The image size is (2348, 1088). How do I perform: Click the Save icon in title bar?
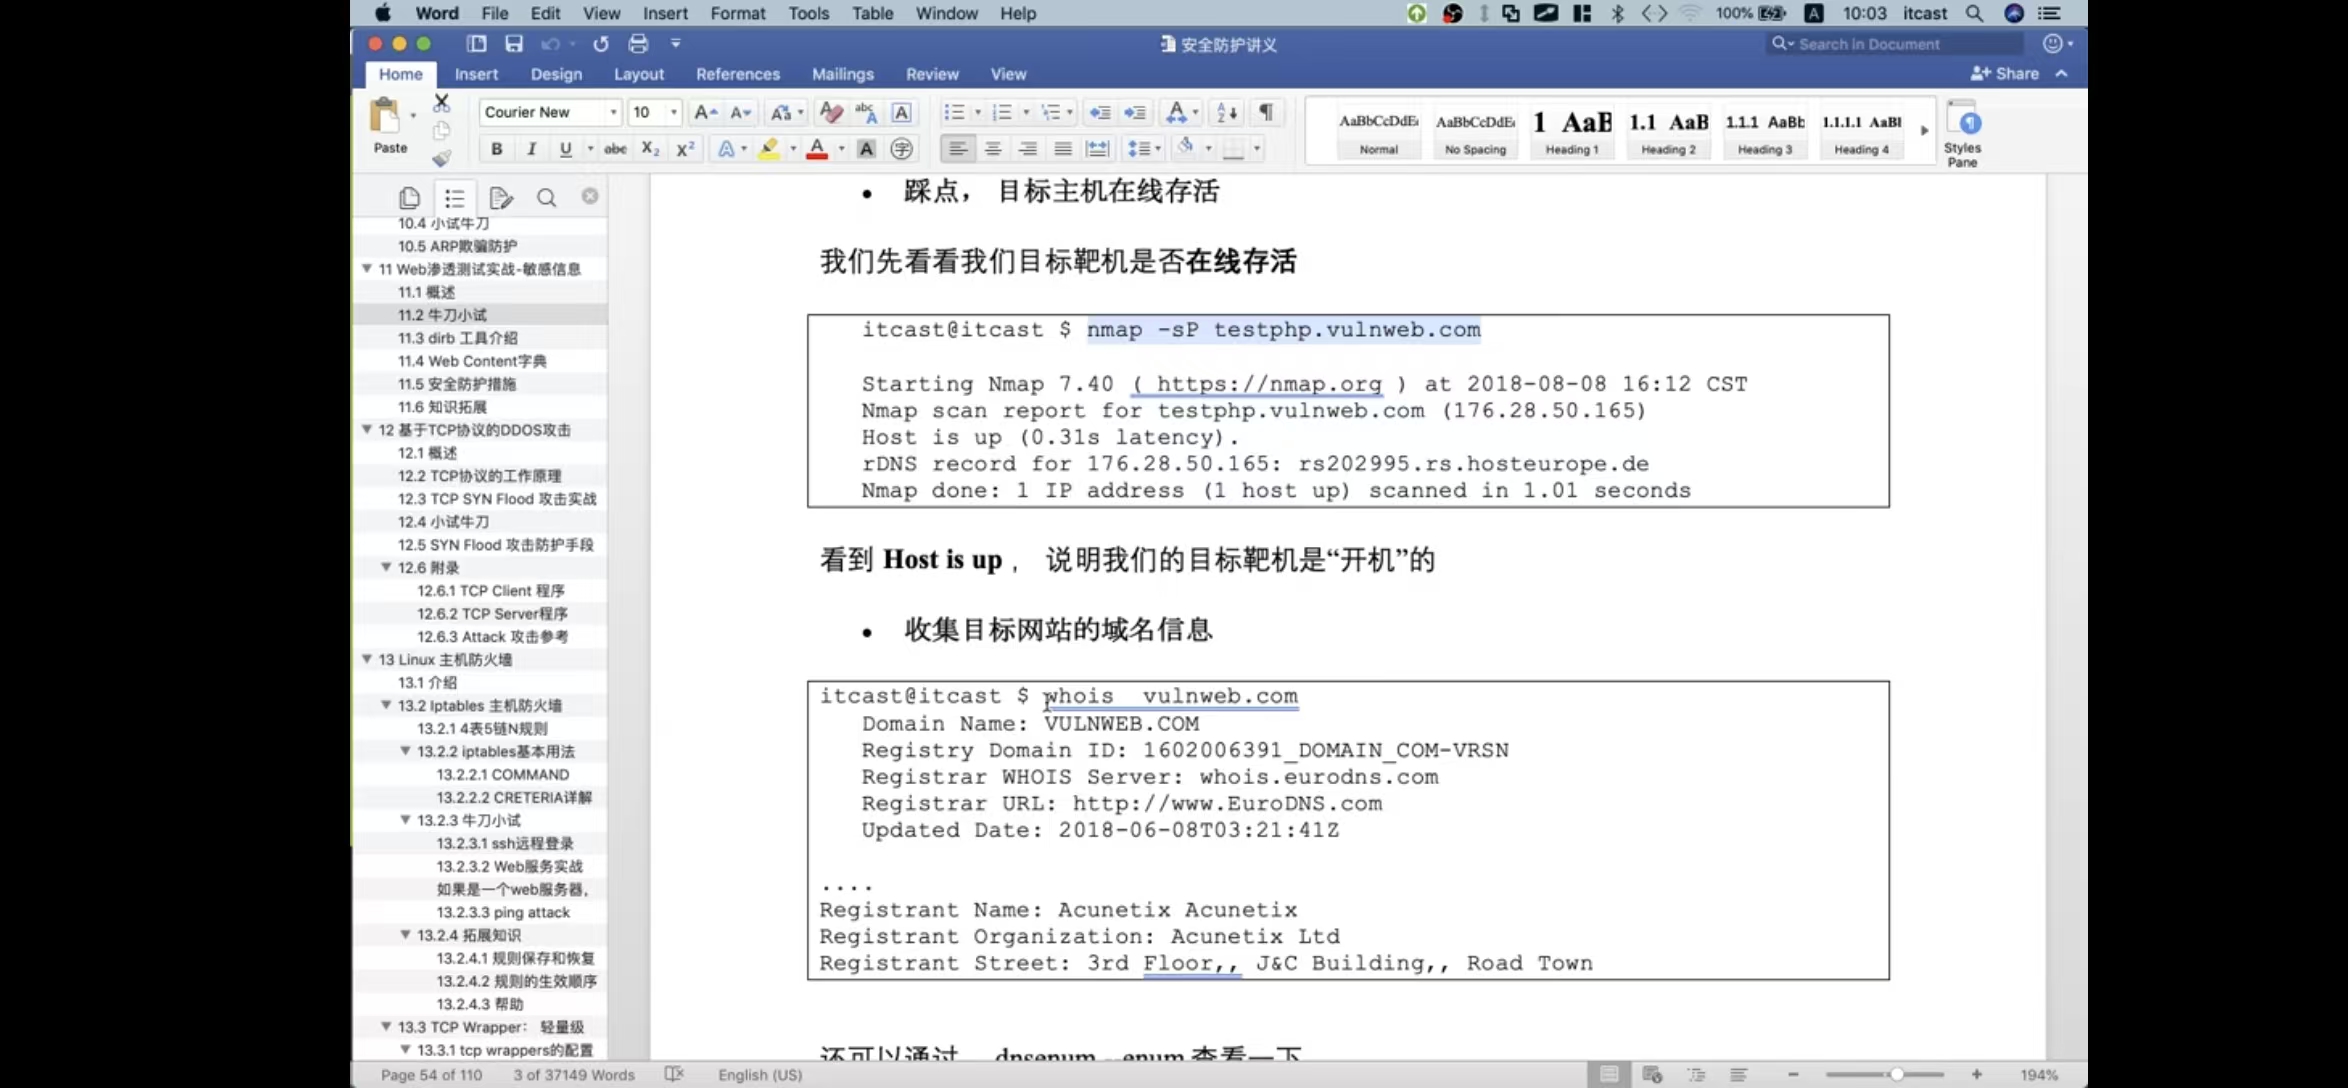pyautogui.click(x=514, y=44)
